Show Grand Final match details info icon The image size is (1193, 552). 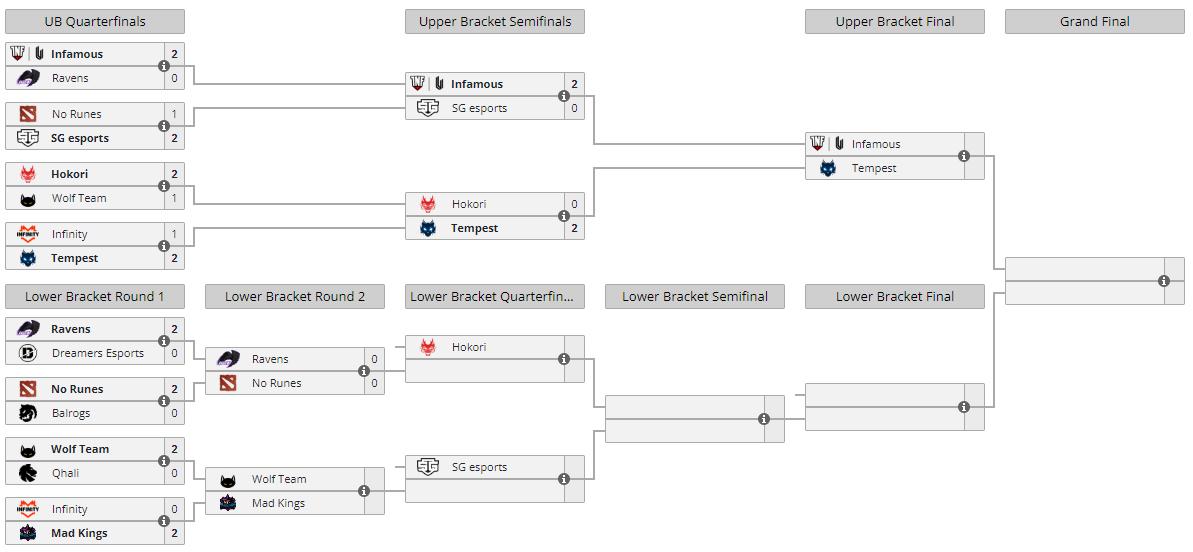pos(1164,281)
